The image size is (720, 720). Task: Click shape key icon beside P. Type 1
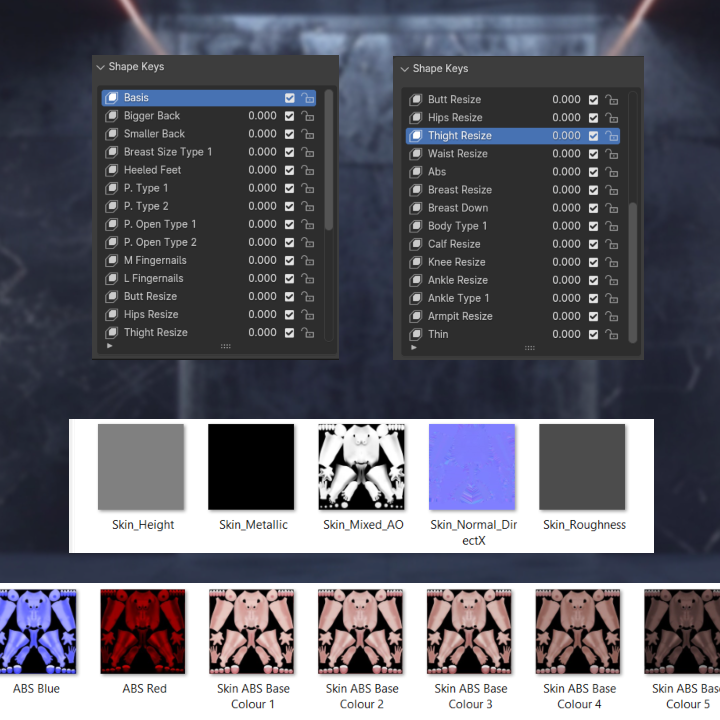112,188
